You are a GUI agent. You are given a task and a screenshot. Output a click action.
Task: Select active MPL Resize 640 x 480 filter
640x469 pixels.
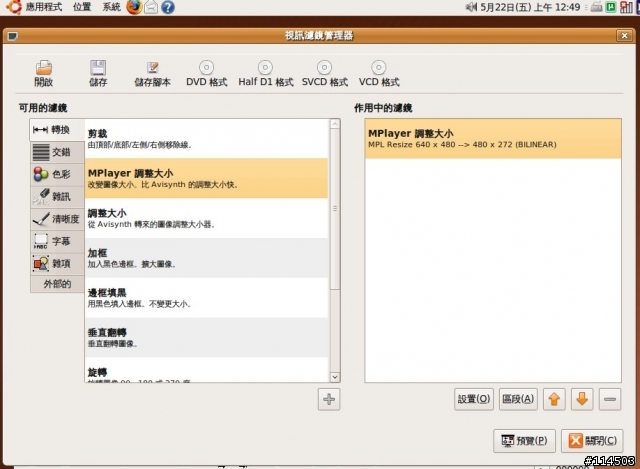(x=493, y=138)
